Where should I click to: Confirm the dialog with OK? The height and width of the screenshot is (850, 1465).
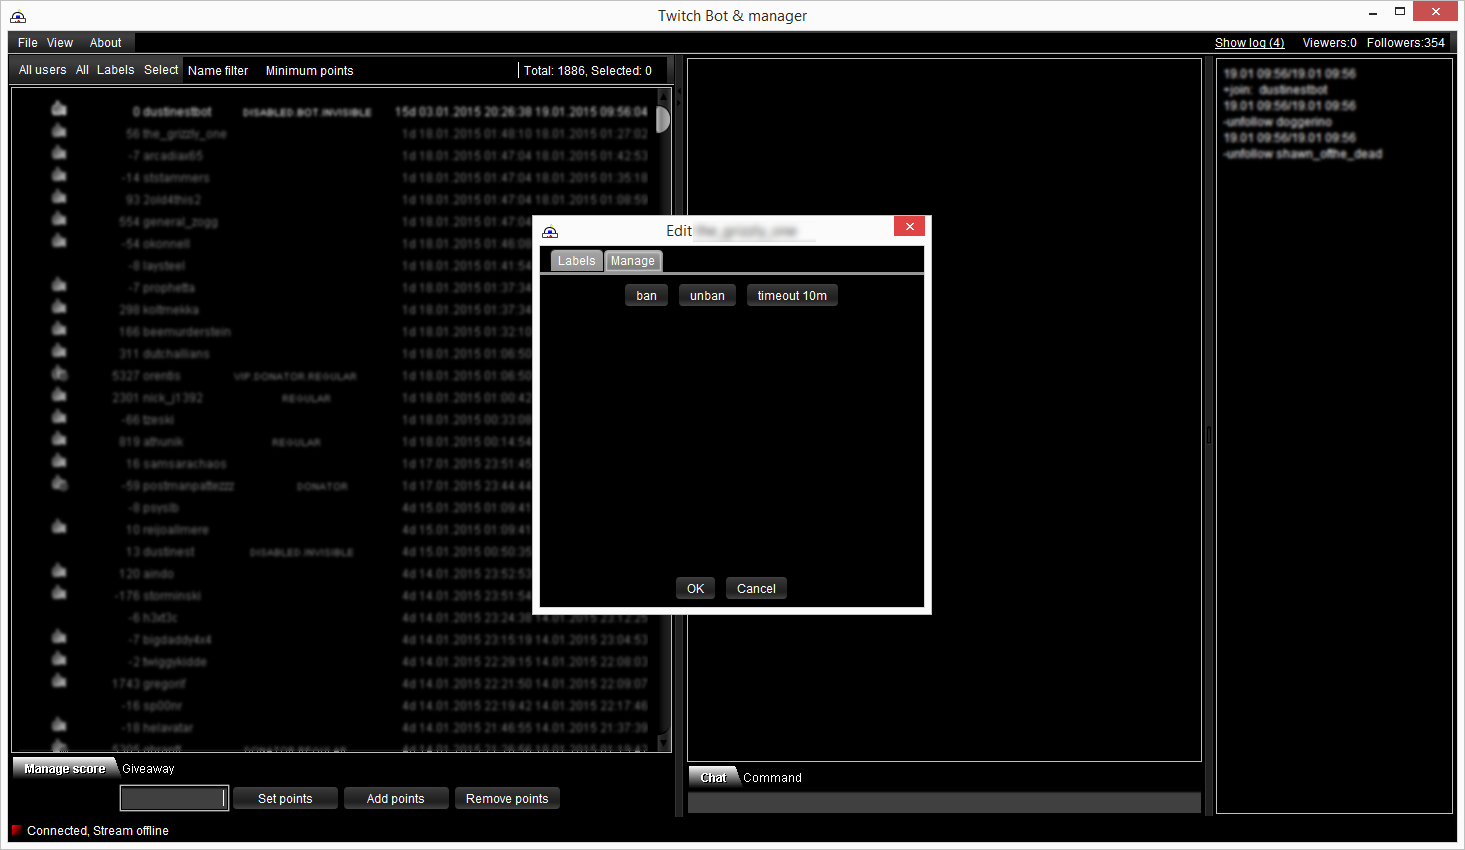(x=696, y=588)
